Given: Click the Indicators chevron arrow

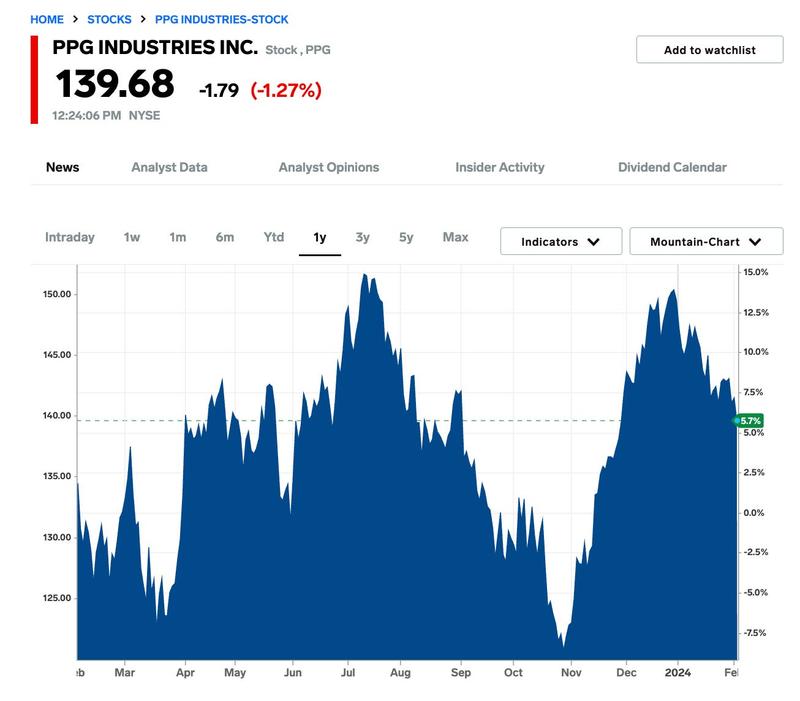Looking at the screenshot, I should pos(593,242).
